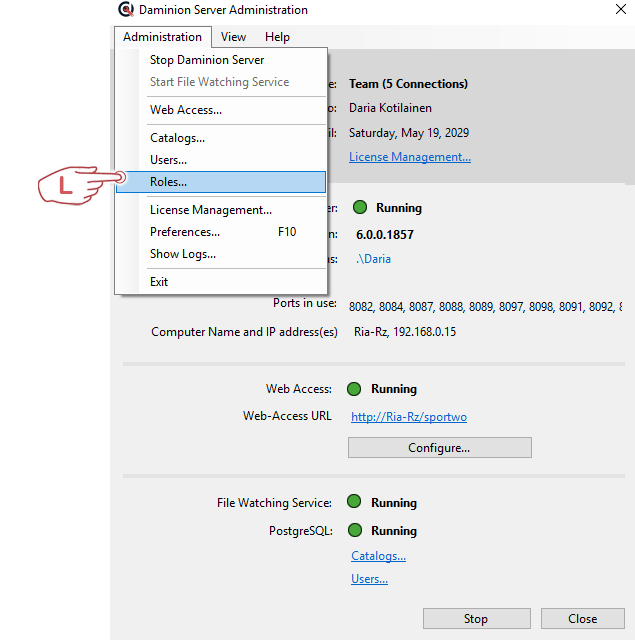Click the green PostgreSQL status indicator
The height and width of the screenshot is (640, 635).
tap(355, 530)
